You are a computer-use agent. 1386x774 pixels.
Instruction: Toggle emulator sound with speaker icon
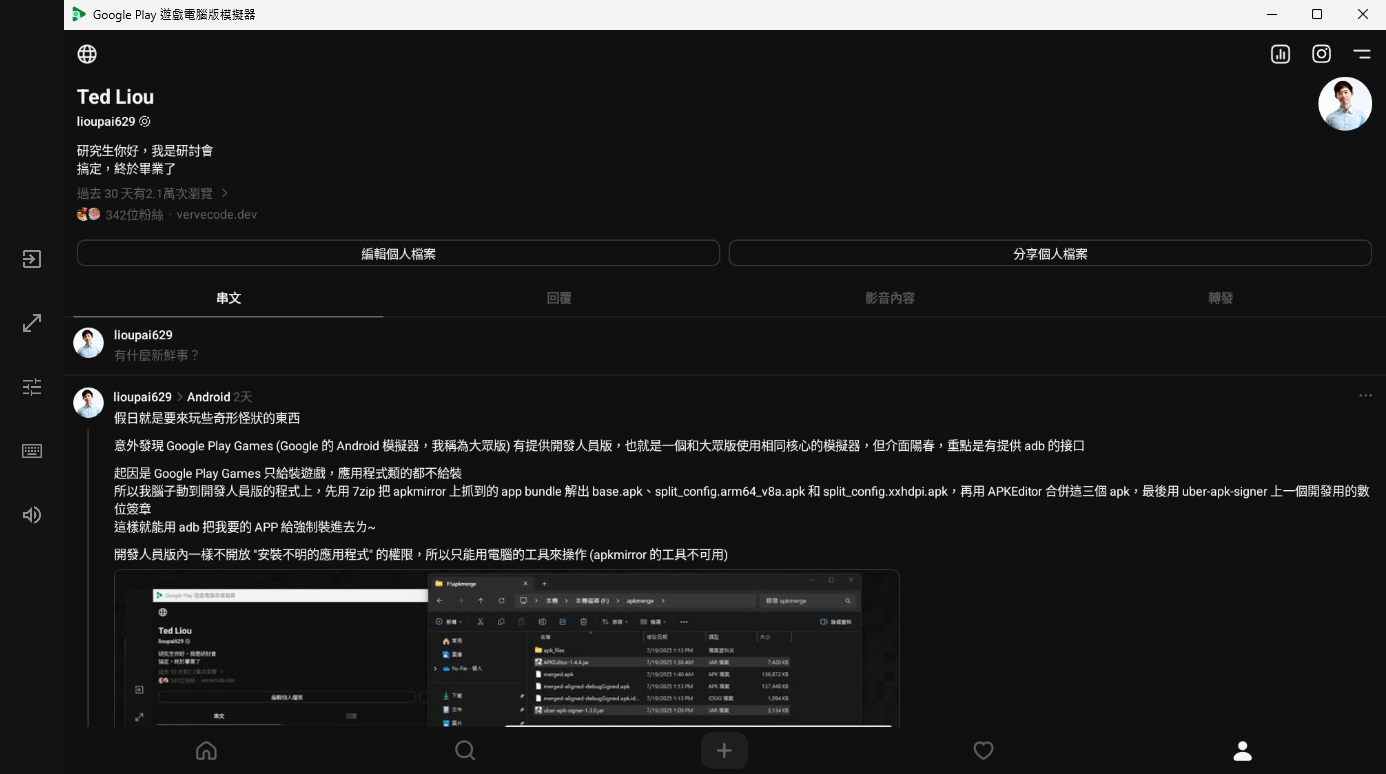[x=32, y=515]
